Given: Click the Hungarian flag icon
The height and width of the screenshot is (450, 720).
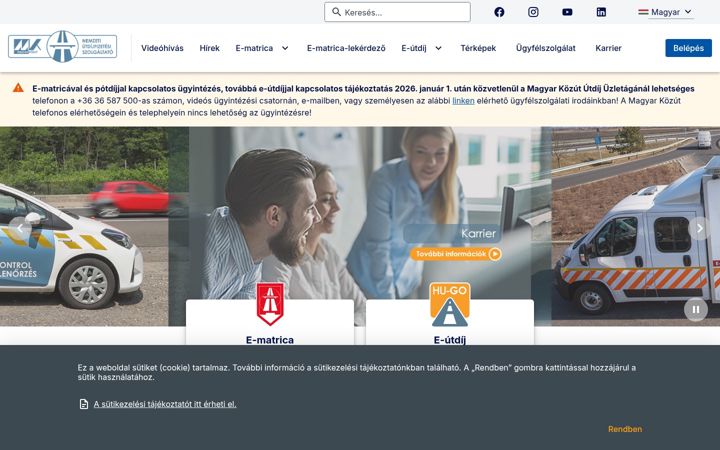Looking at the screenshot, I should point(643,12).
